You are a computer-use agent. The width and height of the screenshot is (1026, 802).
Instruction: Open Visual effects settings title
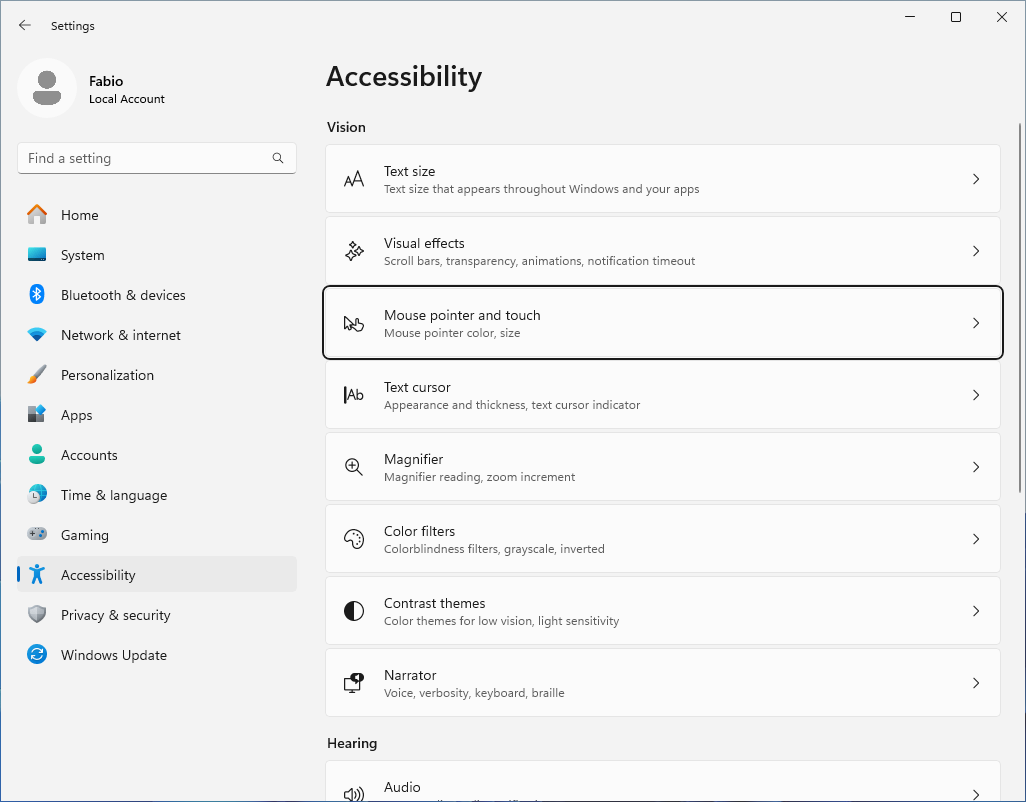(x=424, y=243)
